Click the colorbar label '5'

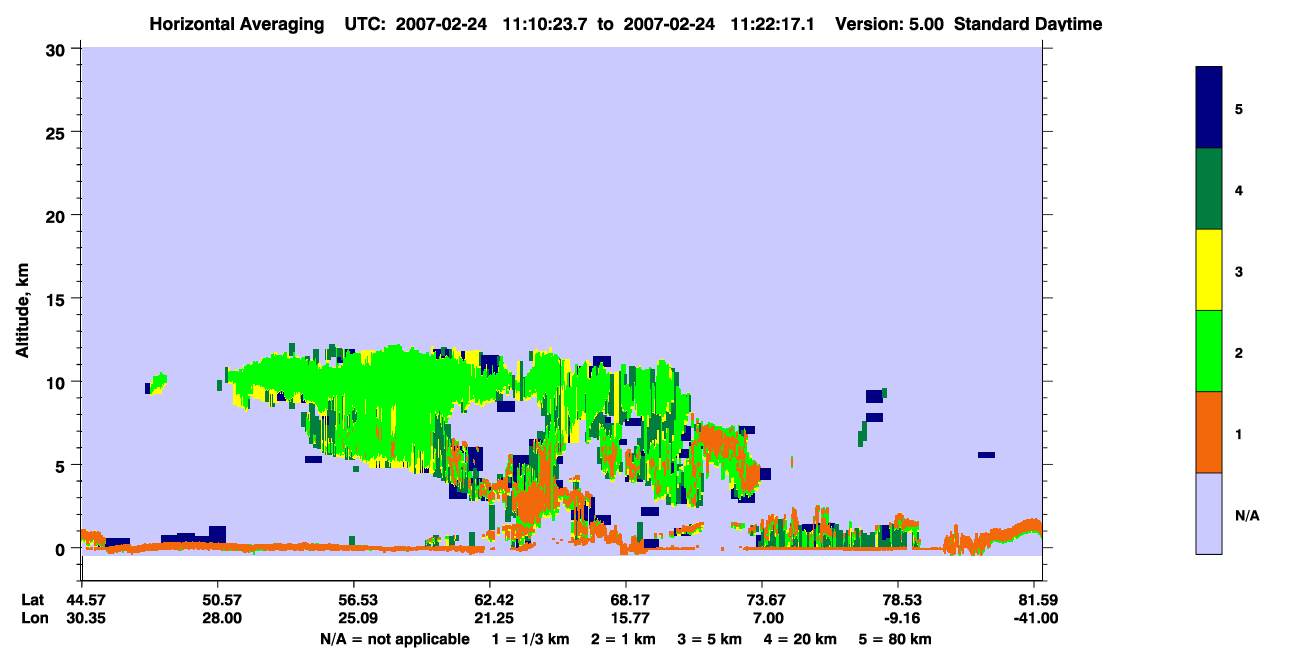point(1239,108)
